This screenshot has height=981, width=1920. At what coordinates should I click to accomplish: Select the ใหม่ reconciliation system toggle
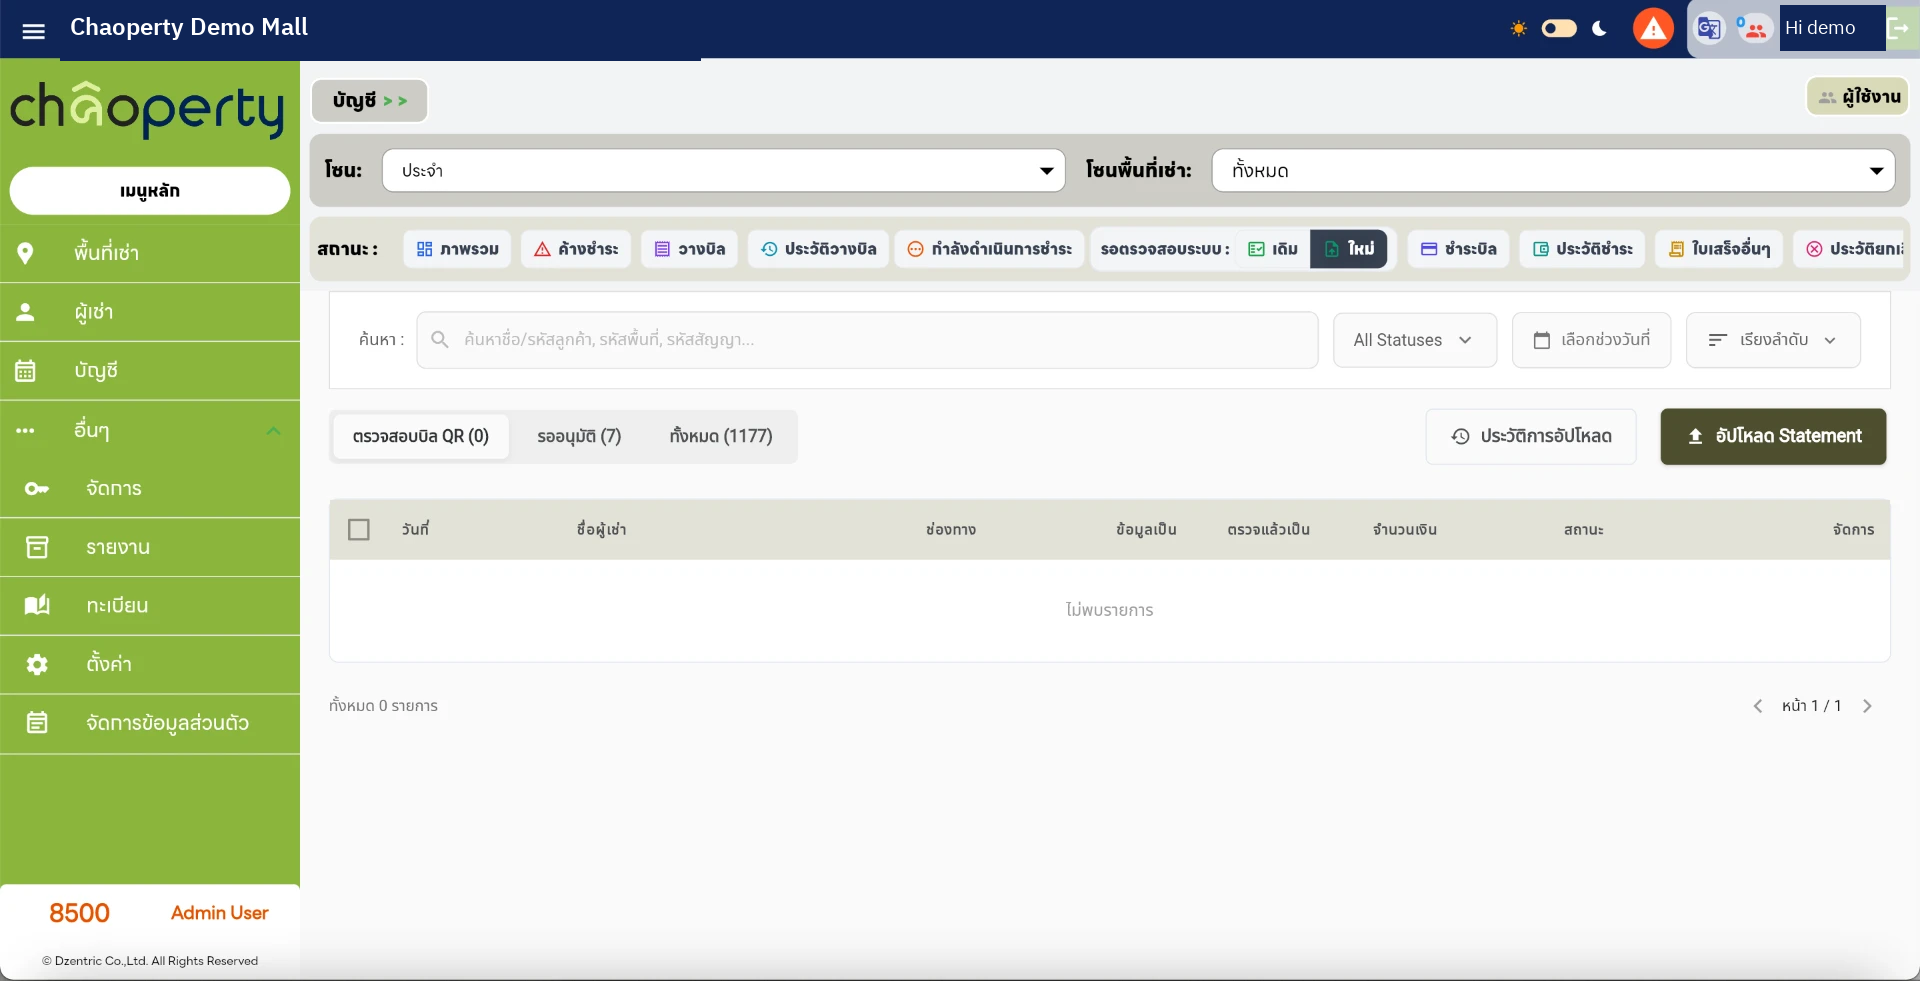pos(1349,249)
